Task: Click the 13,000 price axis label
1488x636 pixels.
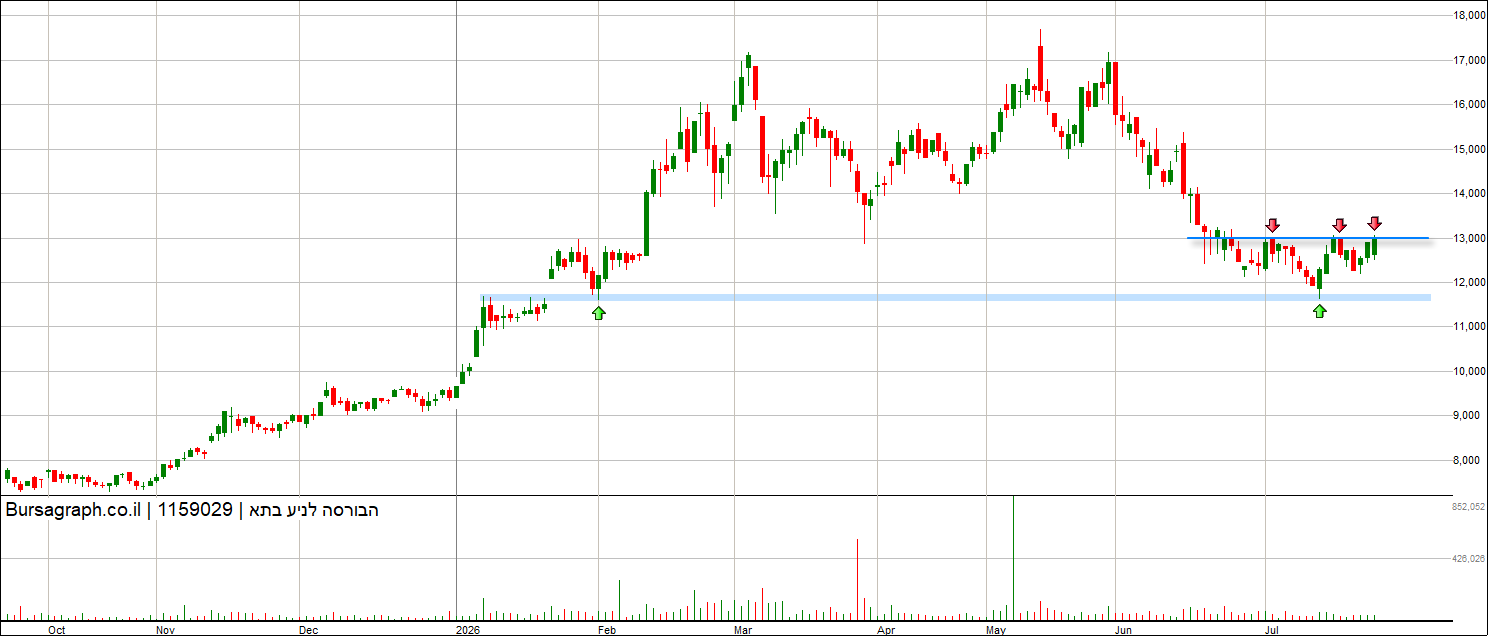Action: pyautogui.click(x=1467, y=238)
